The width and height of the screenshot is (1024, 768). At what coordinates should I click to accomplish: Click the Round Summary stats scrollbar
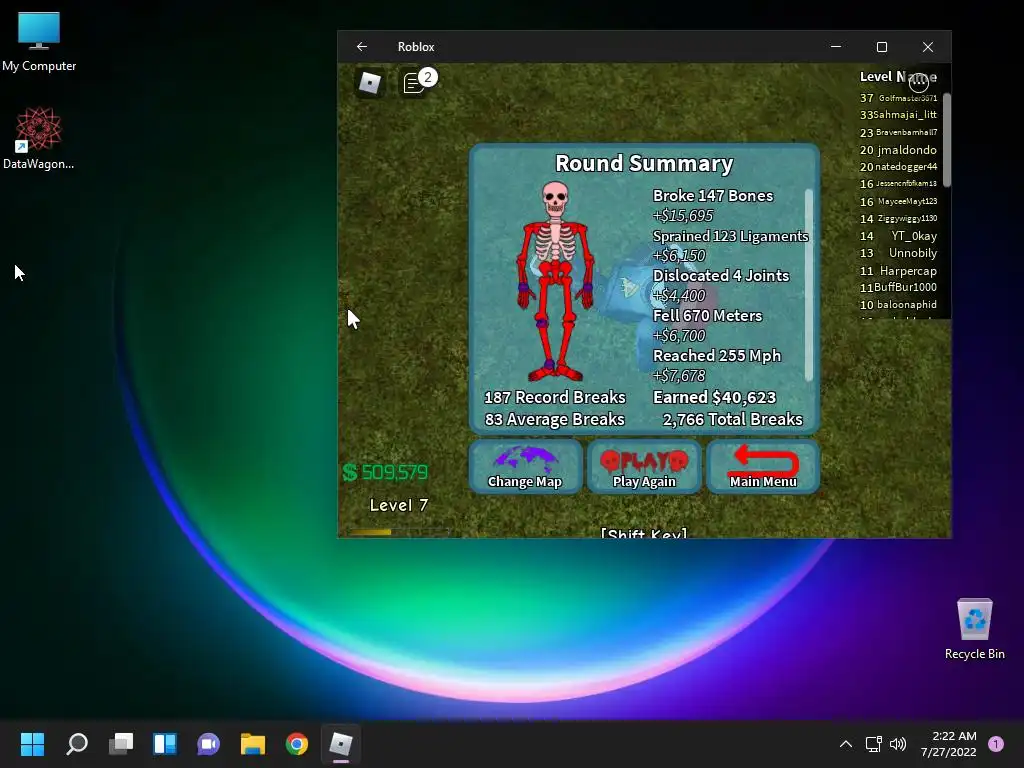pyautogui.click(x=809, y=285)
